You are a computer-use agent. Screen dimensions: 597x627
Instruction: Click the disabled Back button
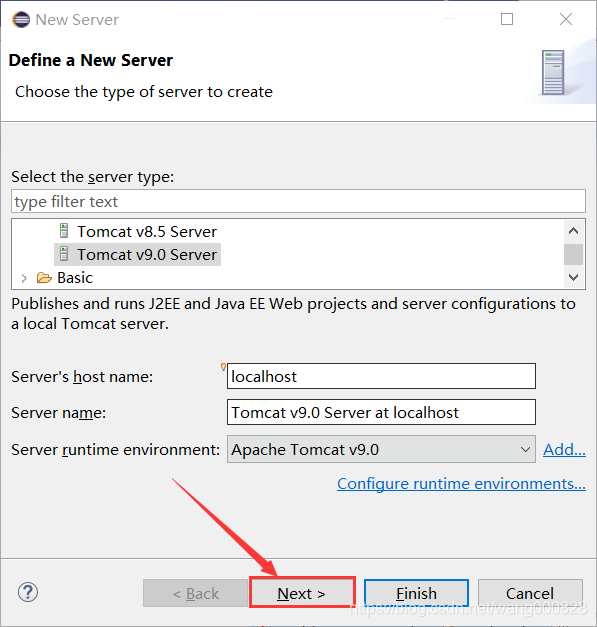pos(196,593)
